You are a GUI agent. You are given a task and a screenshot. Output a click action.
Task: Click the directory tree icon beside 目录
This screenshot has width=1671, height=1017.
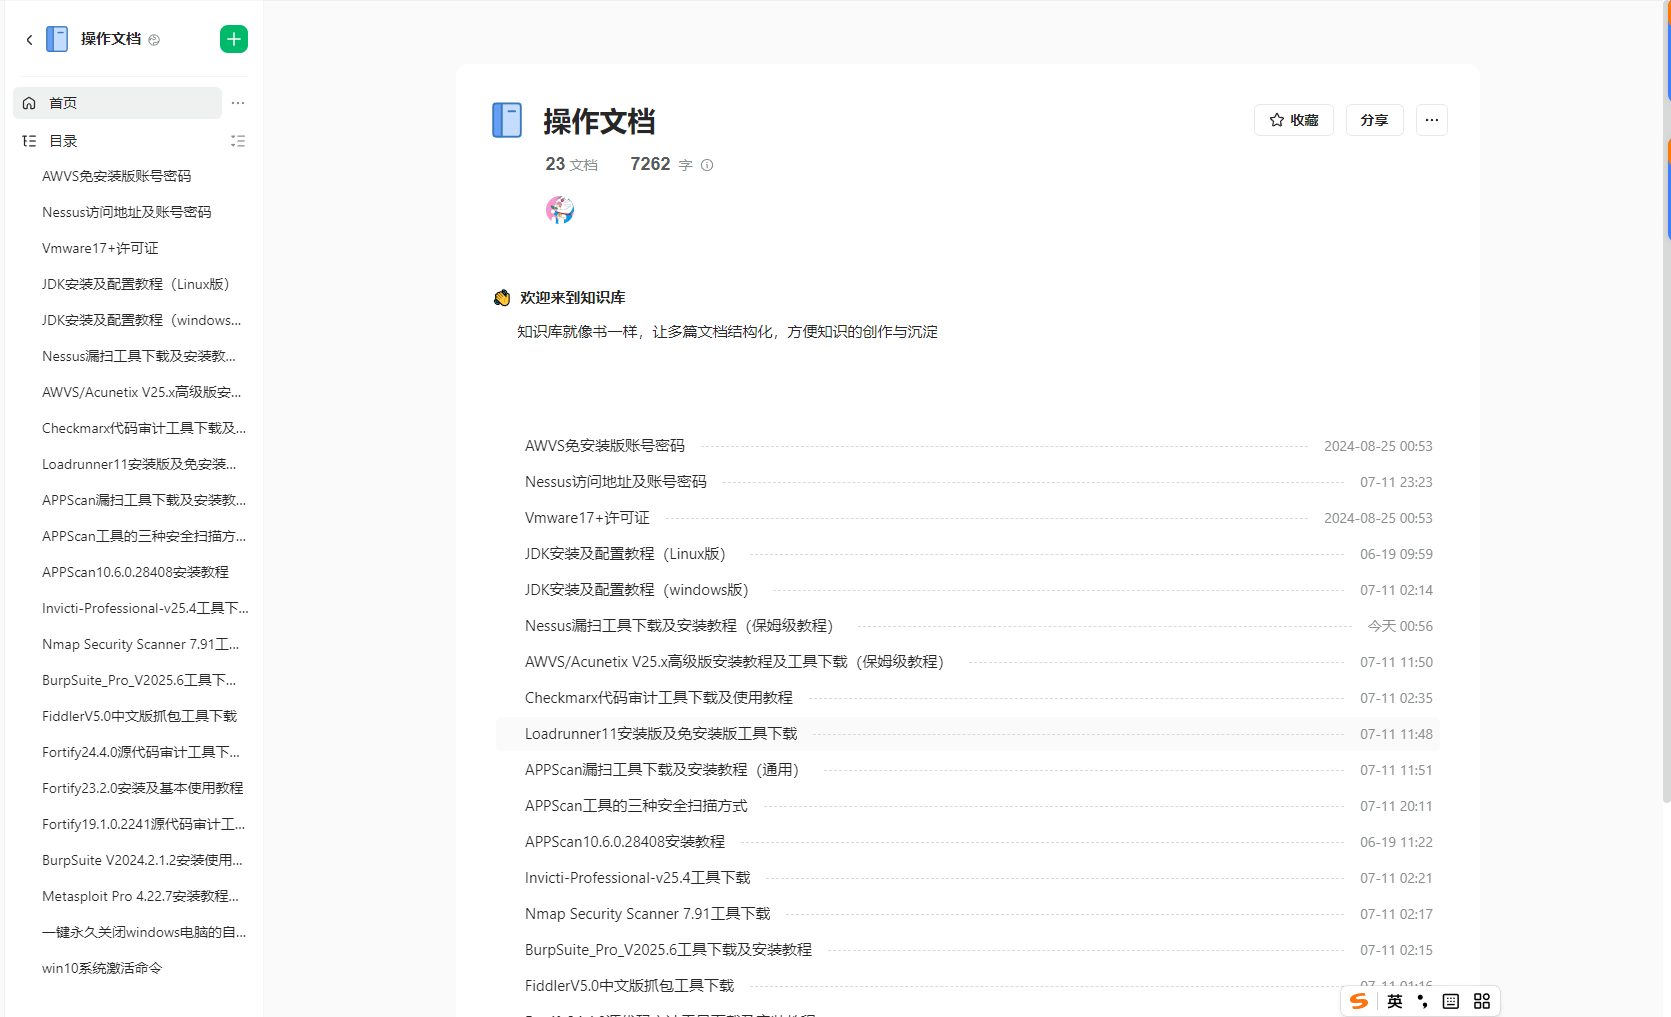(29, 141)
